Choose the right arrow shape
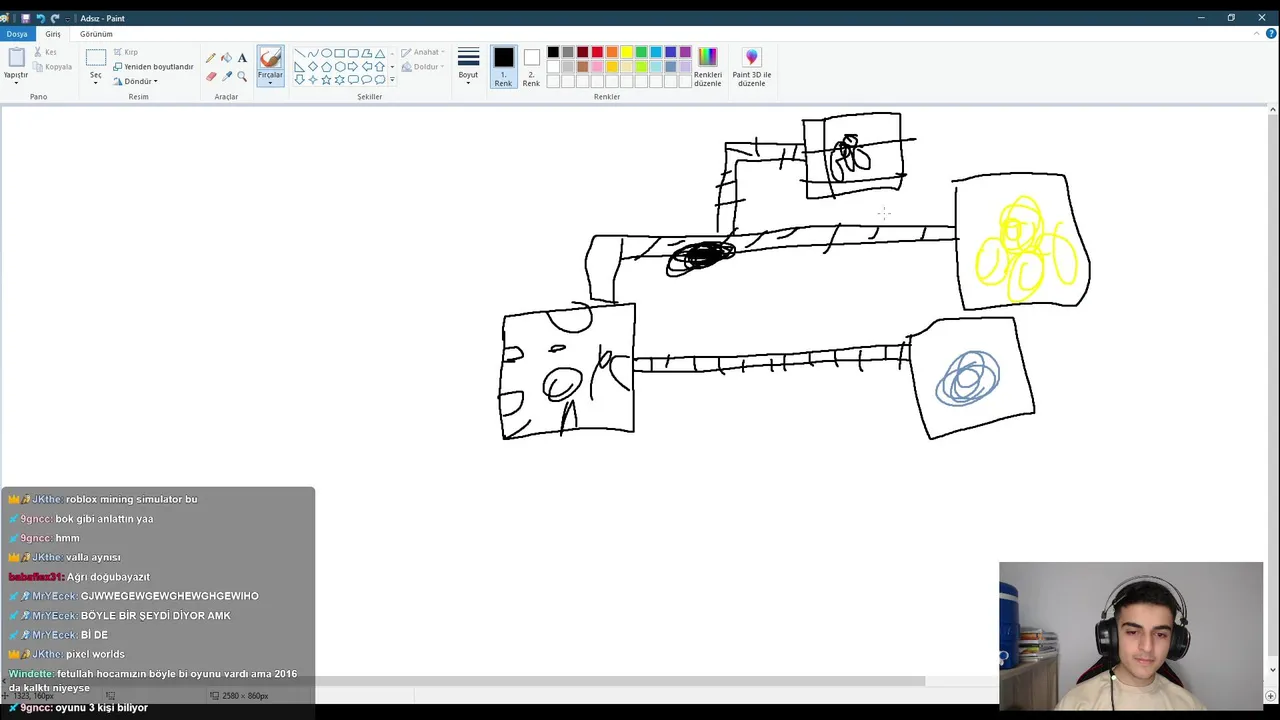1280x720 pixels. [353, 67]
